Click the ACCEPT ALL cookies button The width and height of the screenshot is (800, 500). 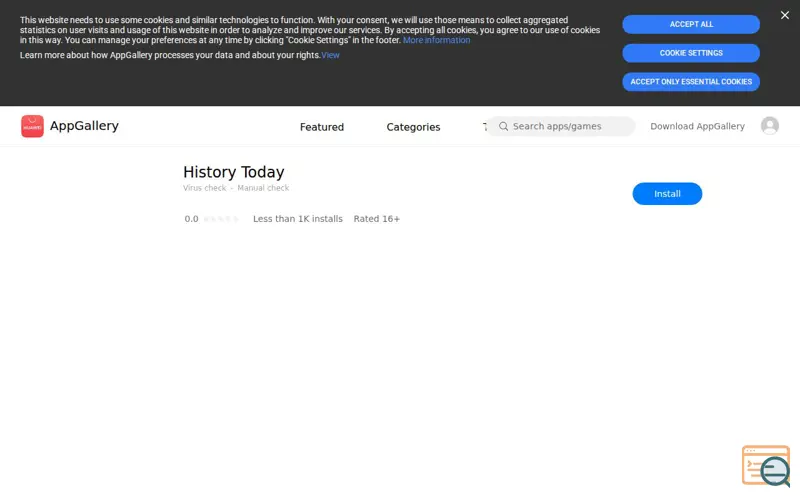[691, 24]
